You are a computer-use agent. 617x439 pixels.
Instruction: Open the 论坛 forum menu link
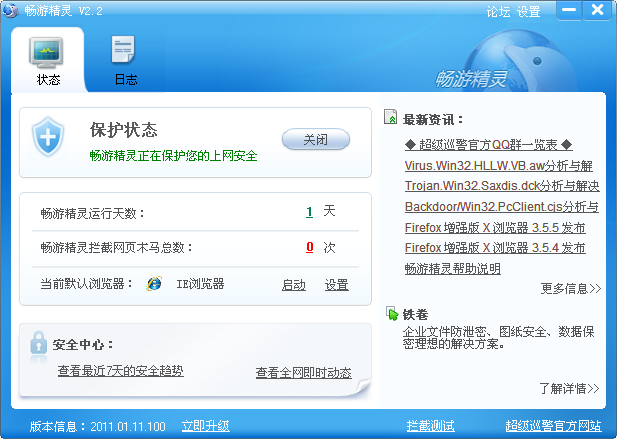pos(498,12)
